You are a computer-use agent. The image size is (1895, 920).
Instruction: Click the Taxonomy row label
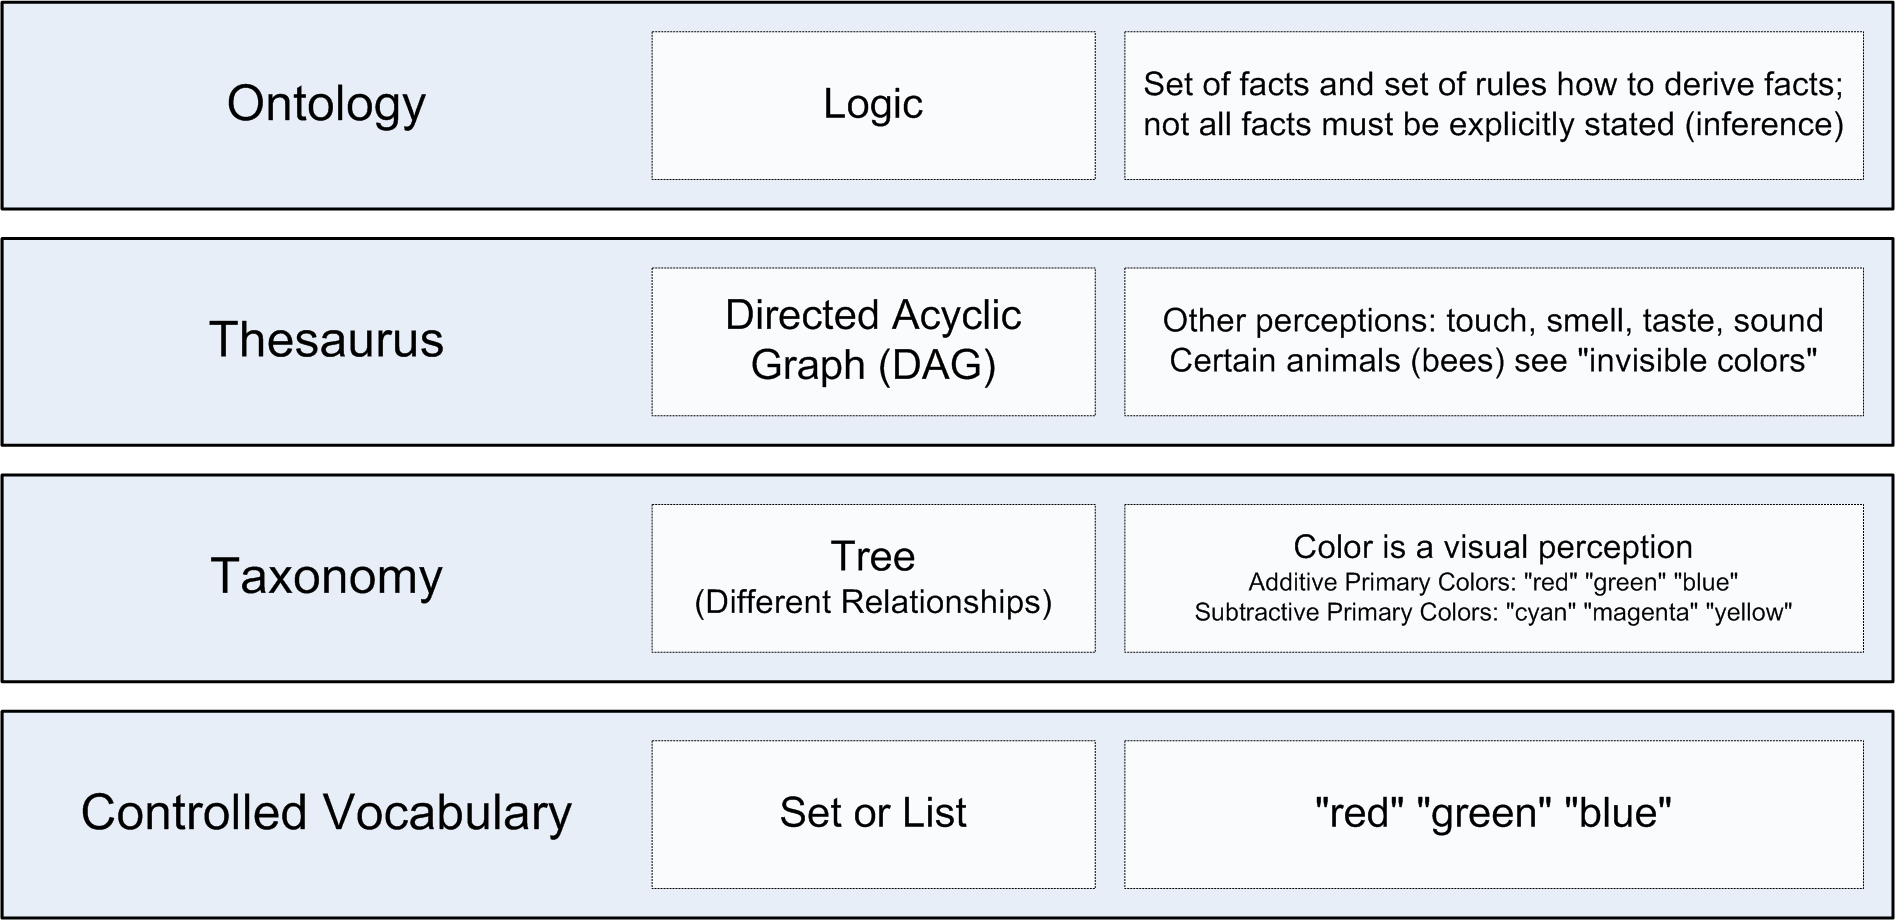tap(326, 577)
